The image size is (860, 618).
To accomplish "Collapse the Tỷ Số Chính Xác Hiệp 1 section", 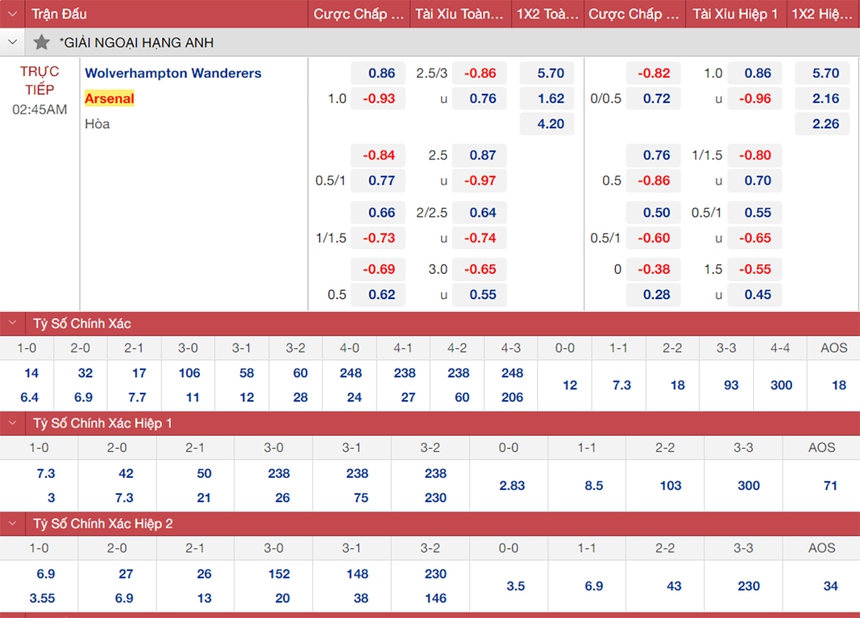I will [x=13, y=423].
